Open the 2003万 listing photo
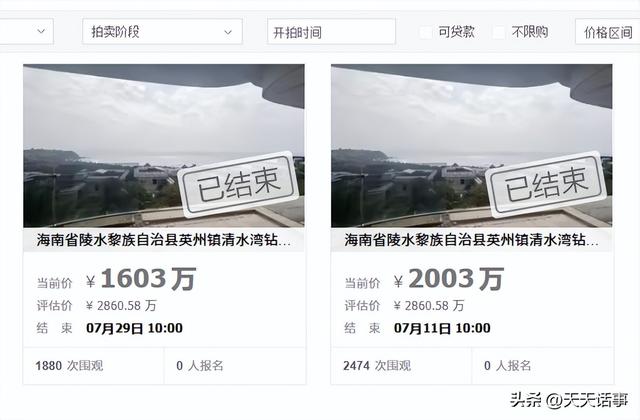640x420 pixels. coord(471,145)
